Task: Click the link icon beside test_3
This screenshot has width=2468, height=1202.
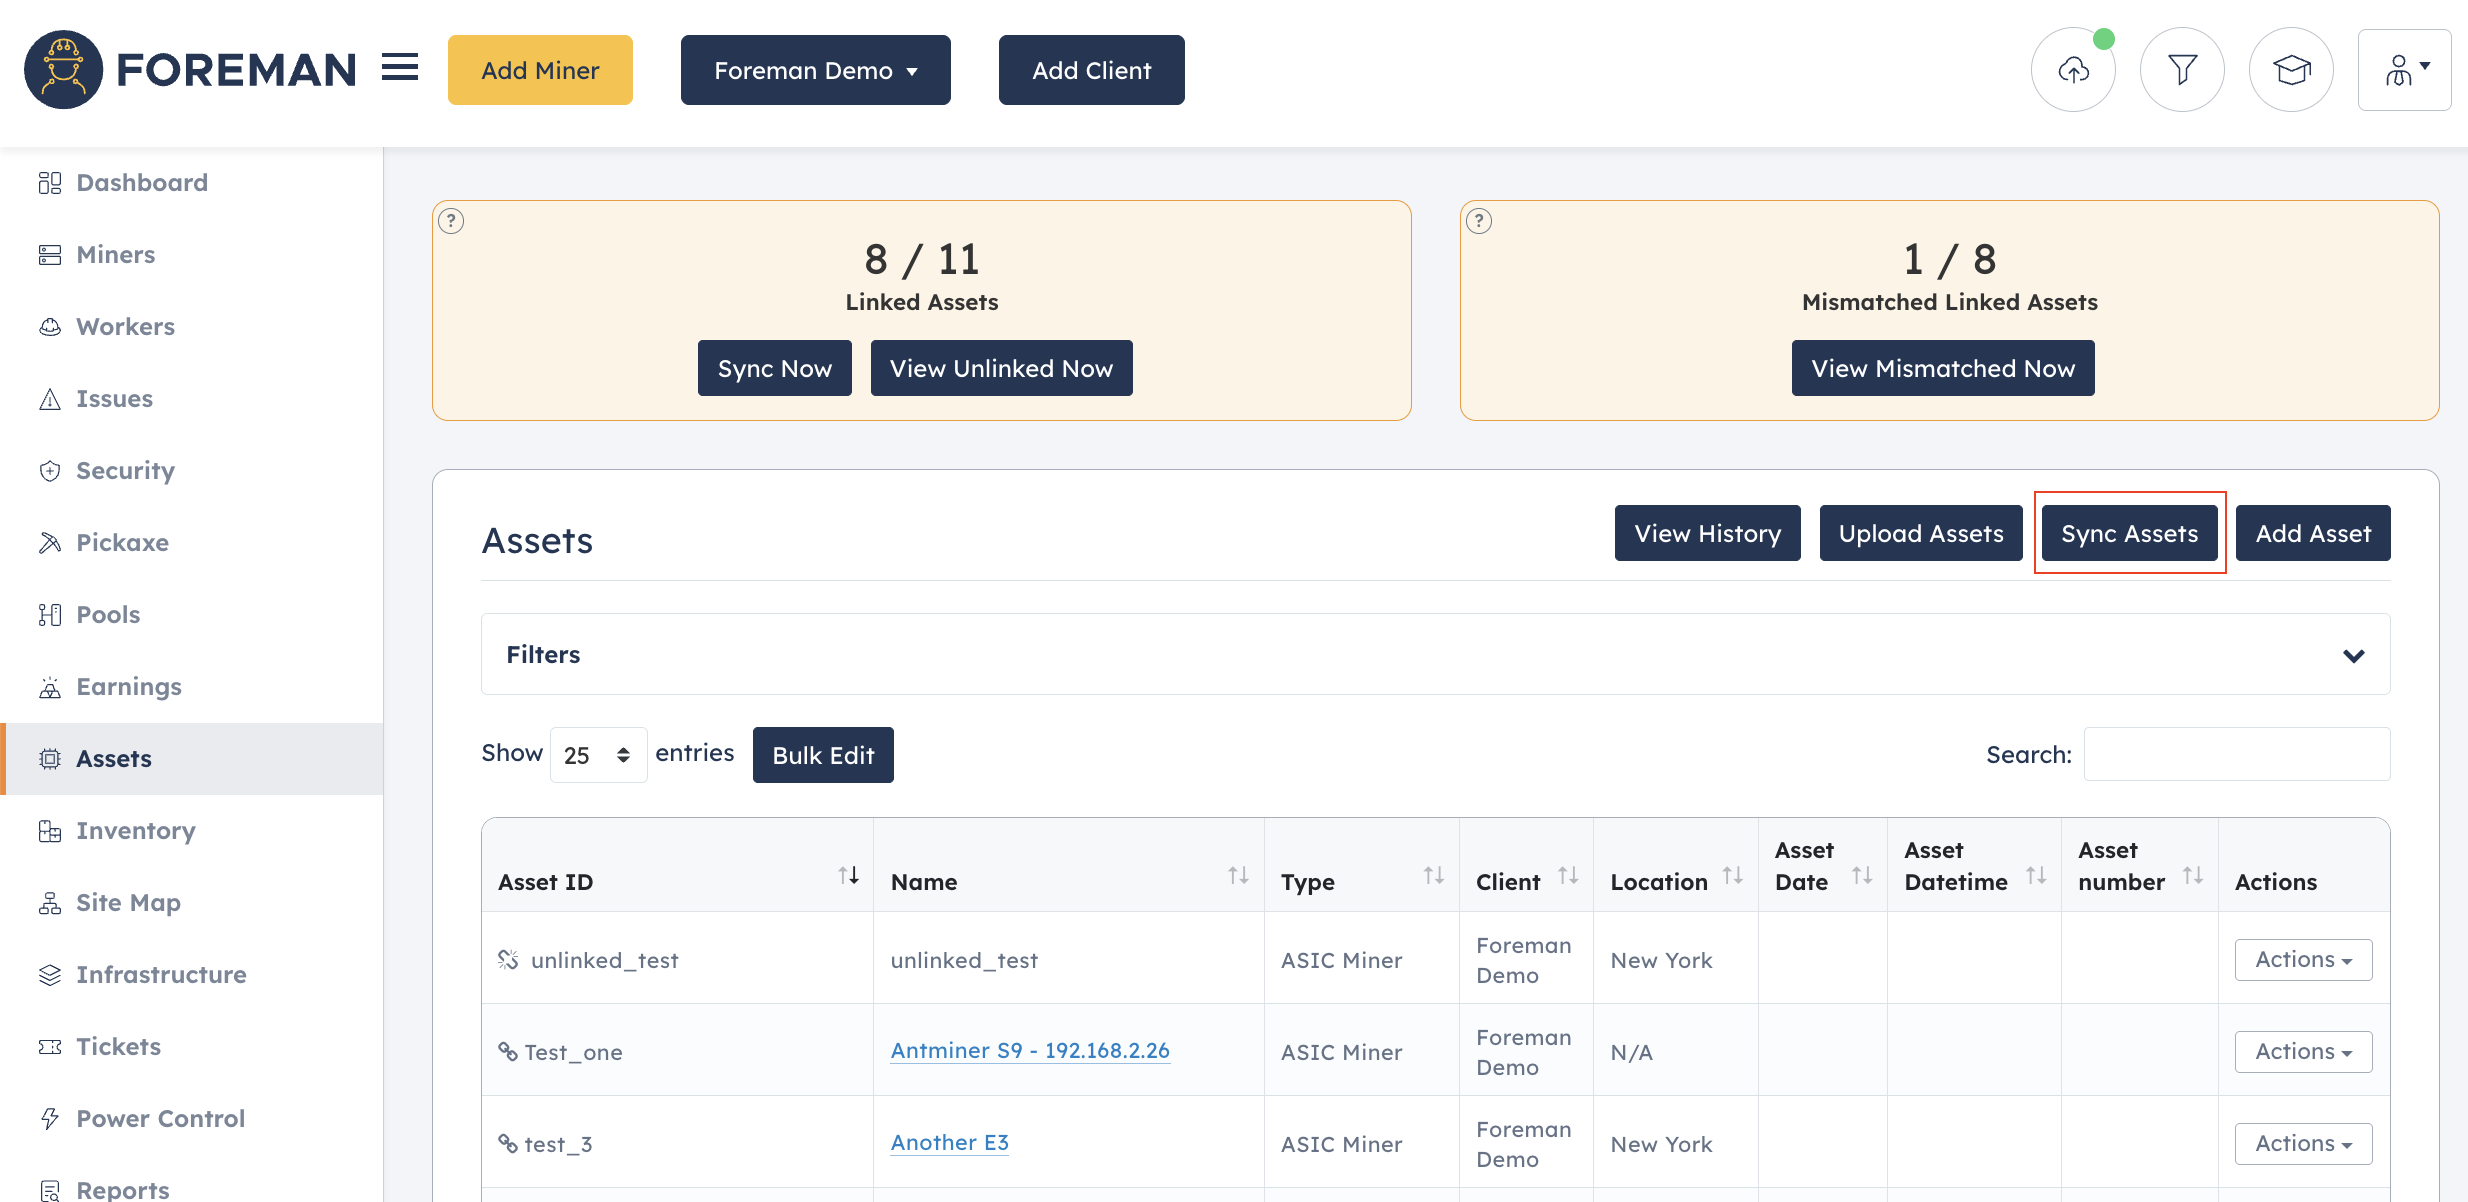Action: 508,1144
